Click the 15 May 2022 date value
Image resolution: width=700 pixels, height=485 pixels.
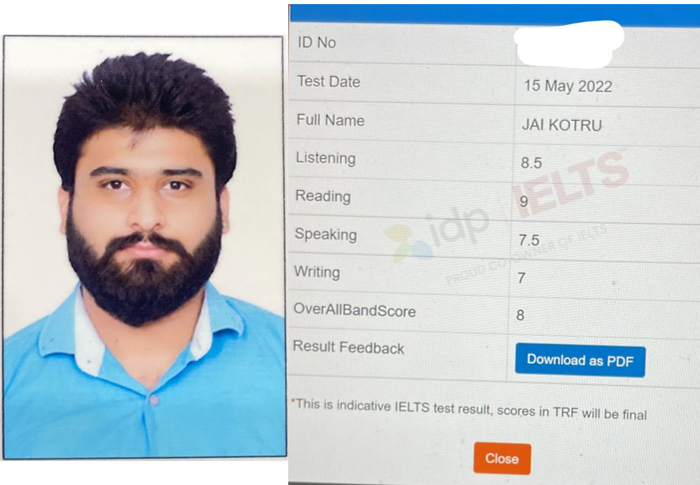coord(568,86)
